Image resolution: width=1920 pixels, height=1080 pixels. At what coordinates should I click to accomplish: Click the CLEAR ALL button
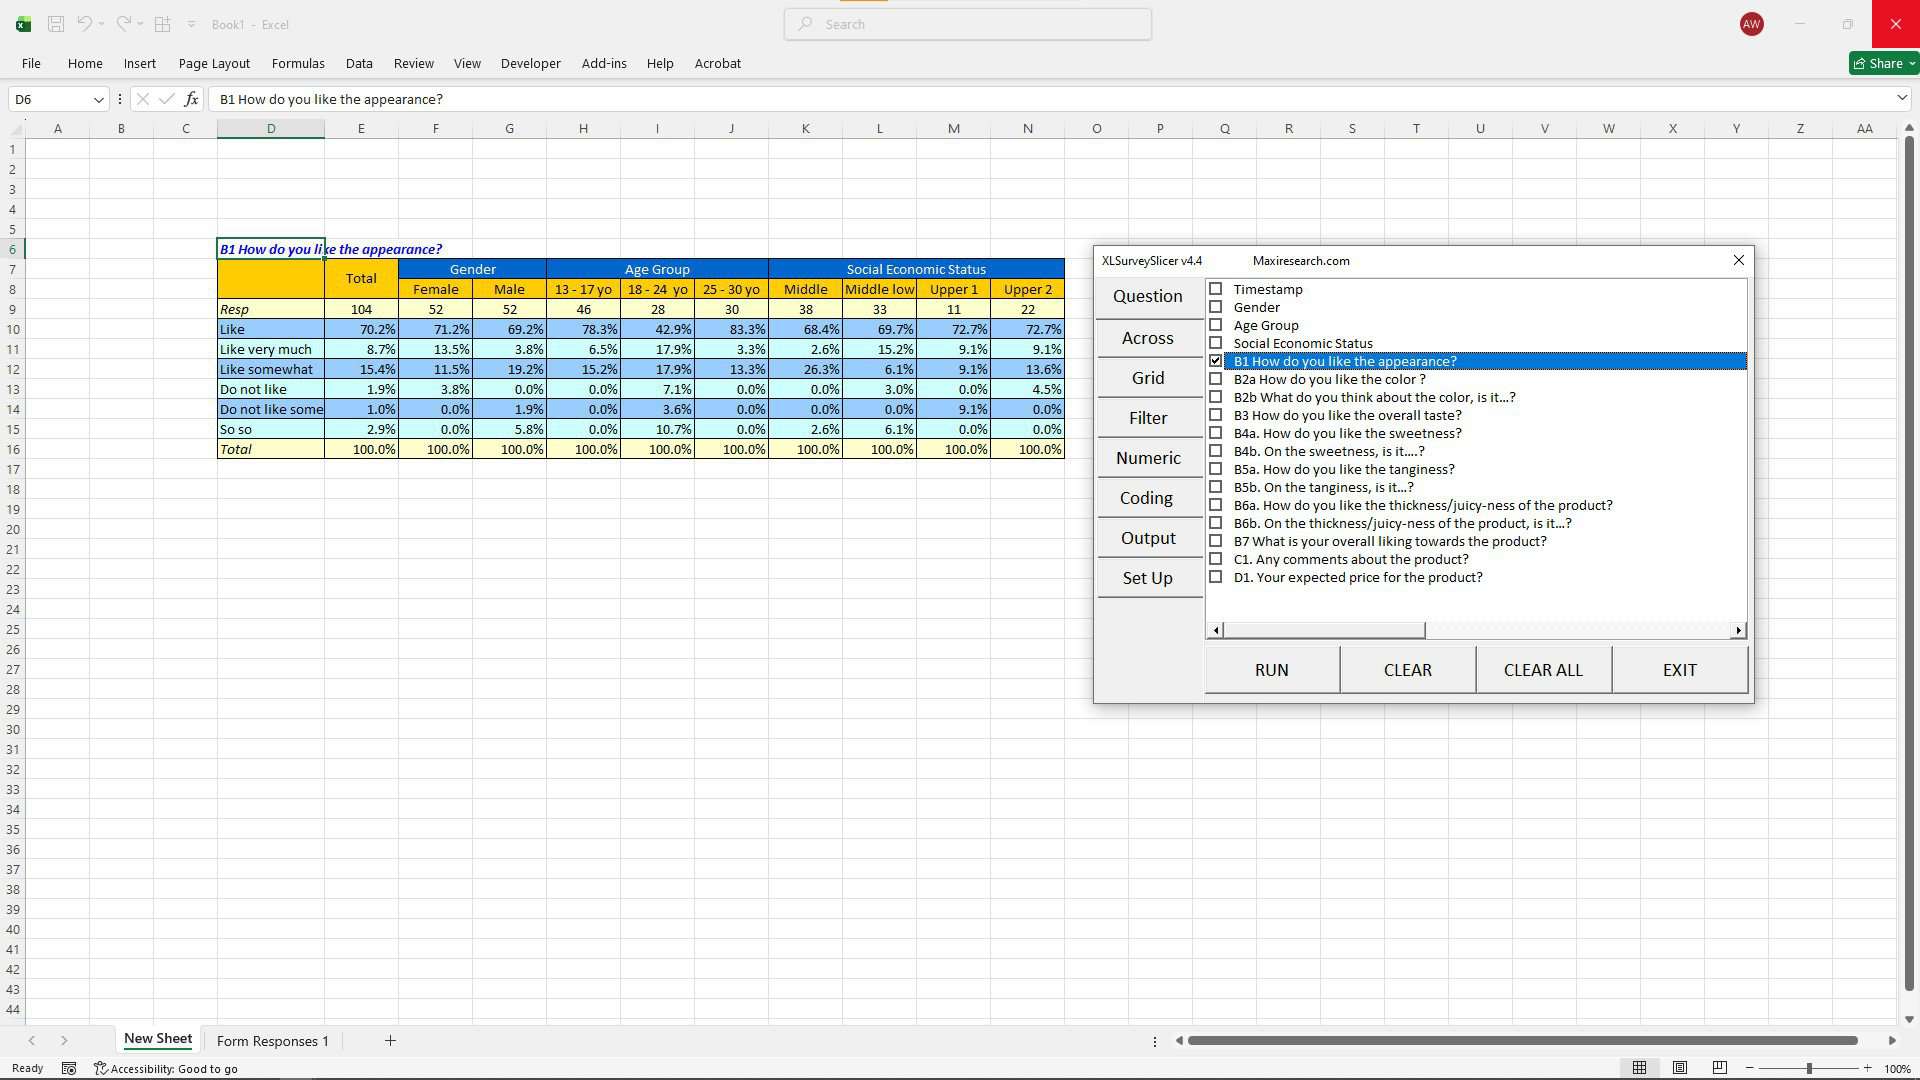pyautogui.click(x=1543, y=670)
